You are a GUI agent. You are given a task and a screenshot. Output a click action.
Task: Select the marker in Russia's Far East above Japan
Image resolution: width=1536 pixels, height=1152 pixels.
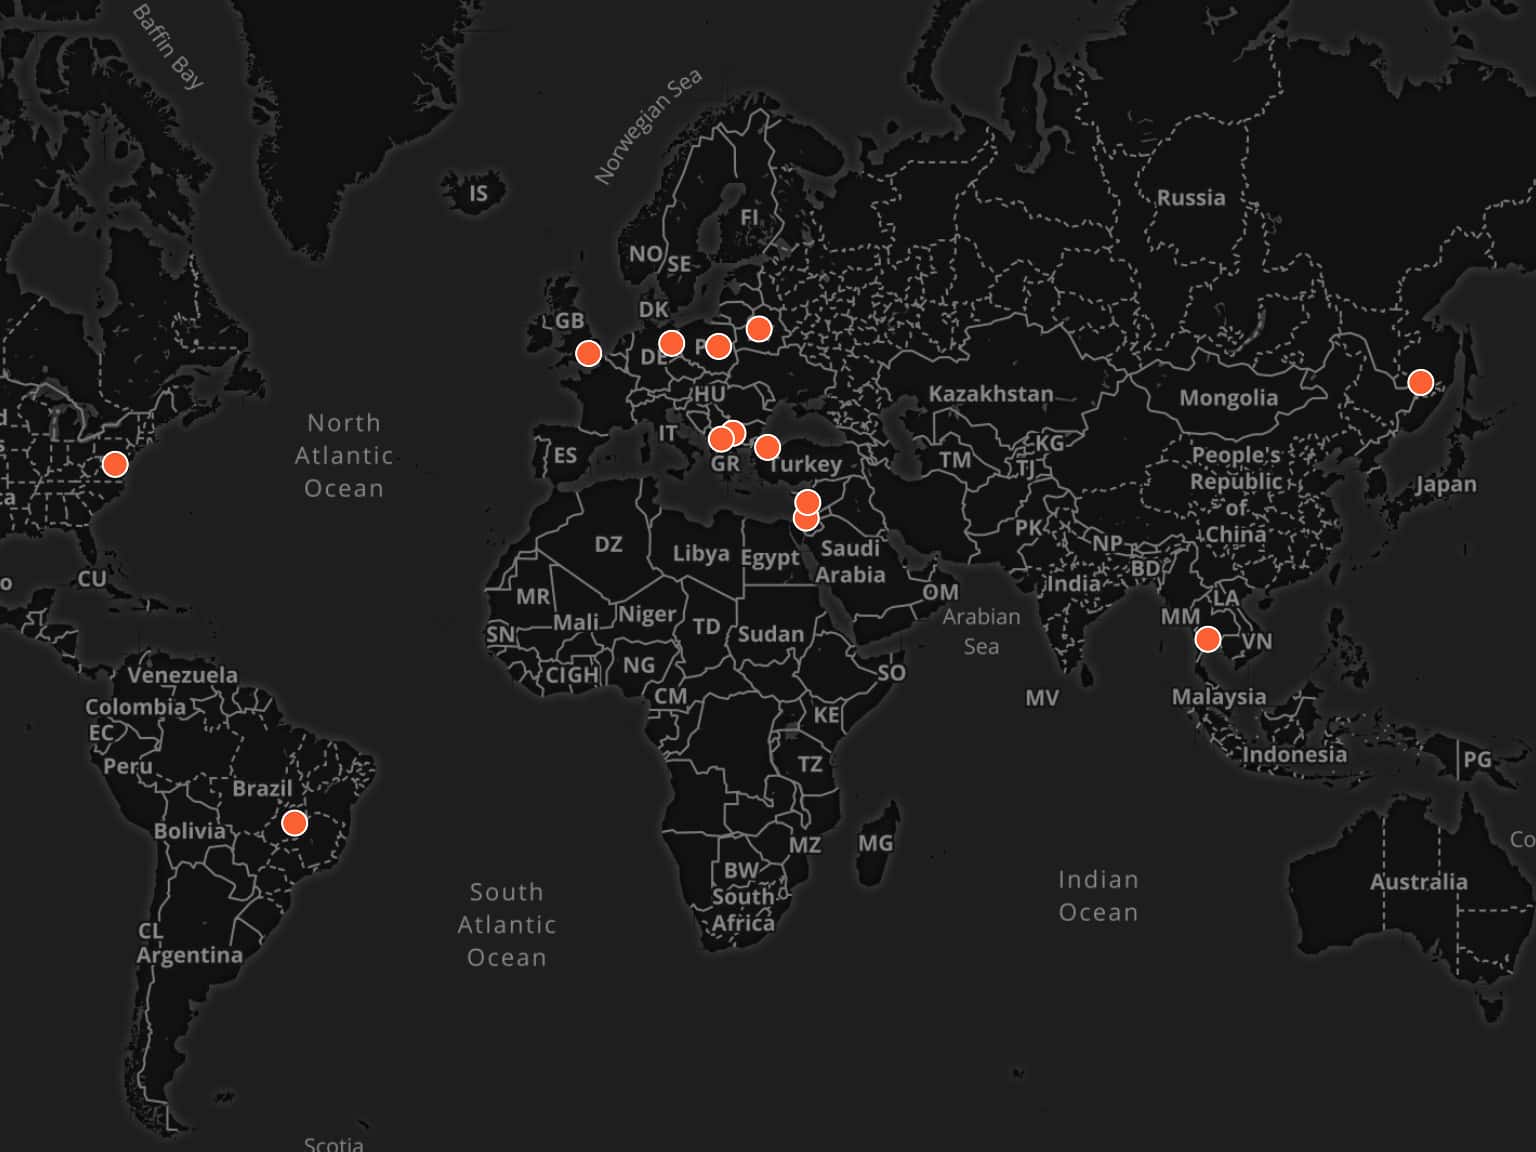point(1420,382)
